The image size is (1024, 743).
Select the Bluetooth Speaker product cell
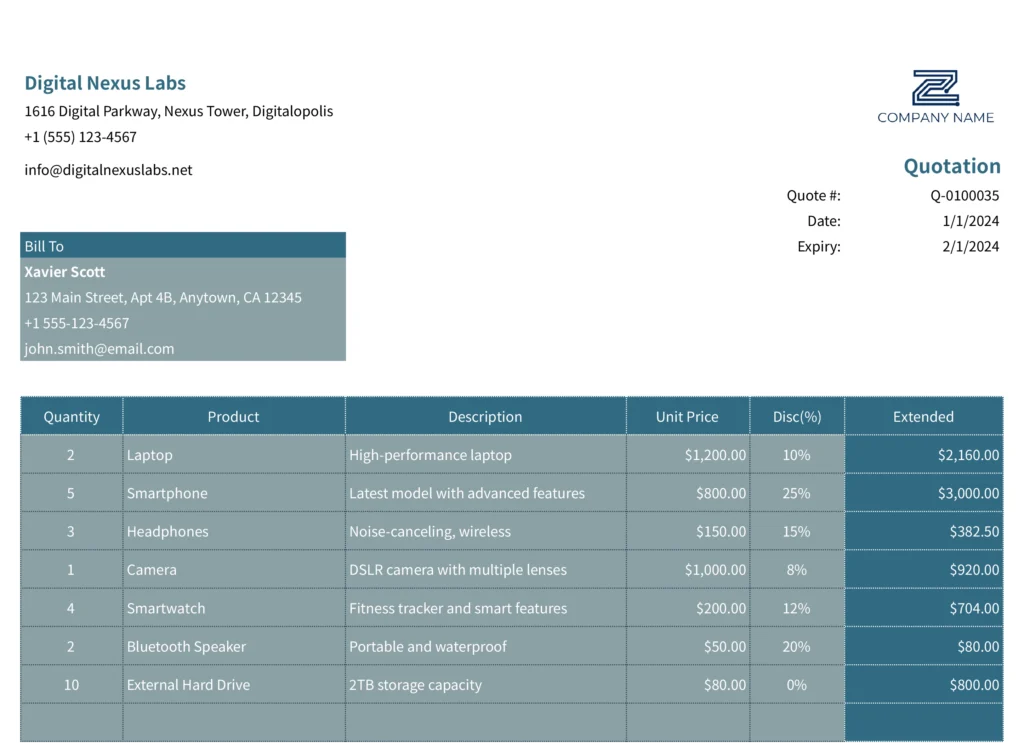point(234,646)
